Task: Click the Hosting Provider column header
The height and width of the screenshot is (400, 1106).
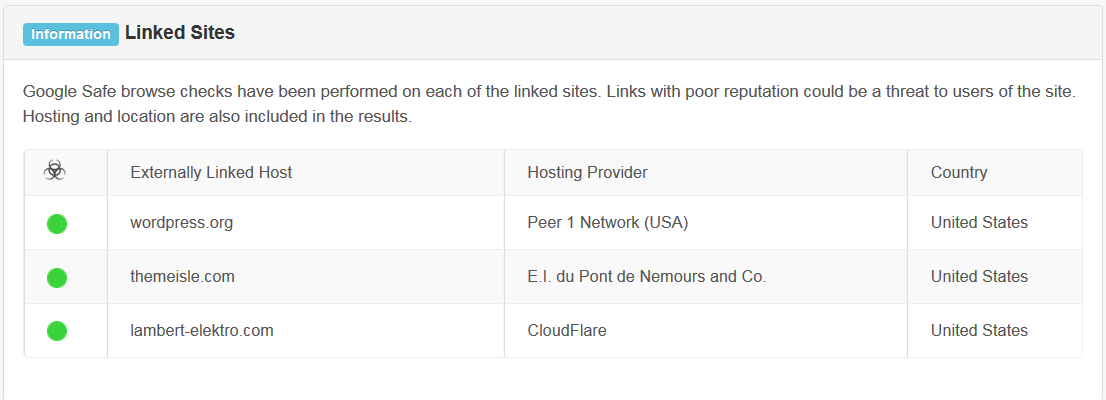Action: click(x=587, y=173)
